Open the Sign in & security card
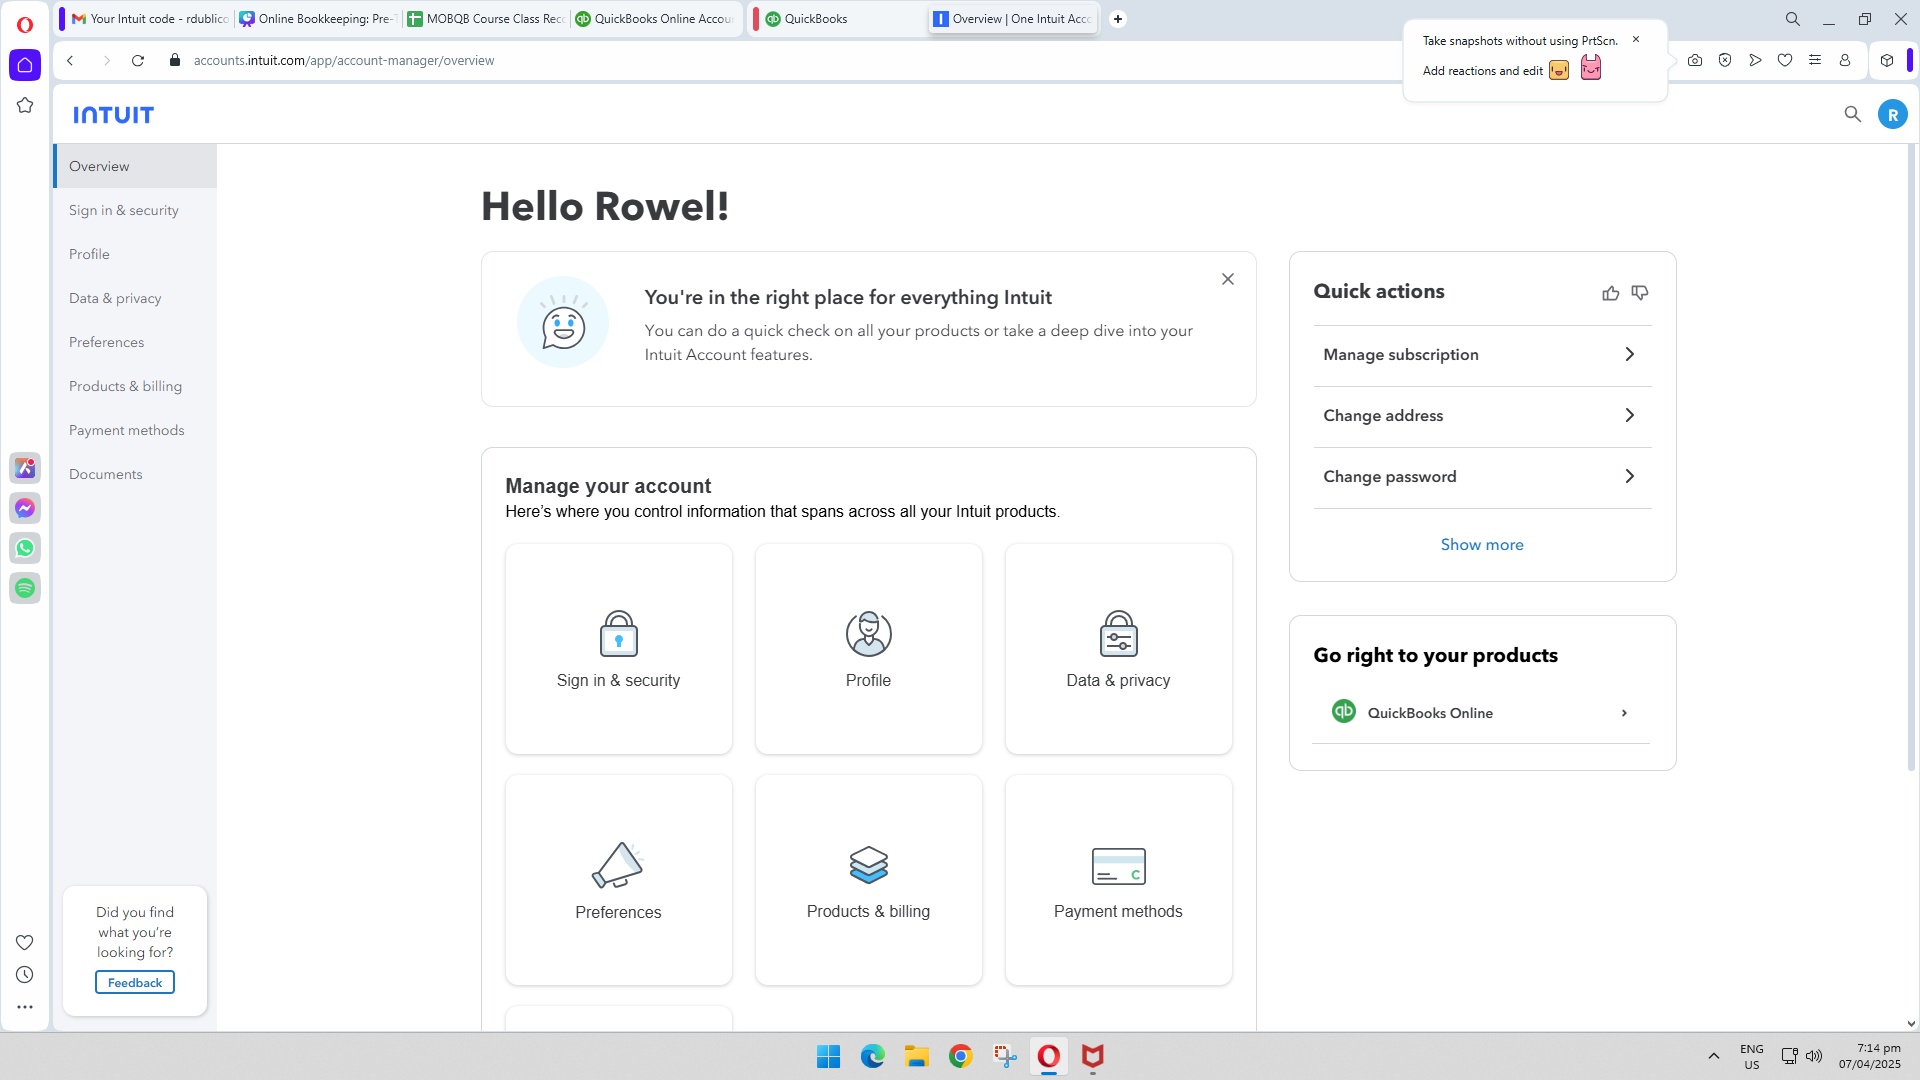Image resolution: width=1920 pixels, height=1080 pixels. pyautogui.click(x=618, y=649)
